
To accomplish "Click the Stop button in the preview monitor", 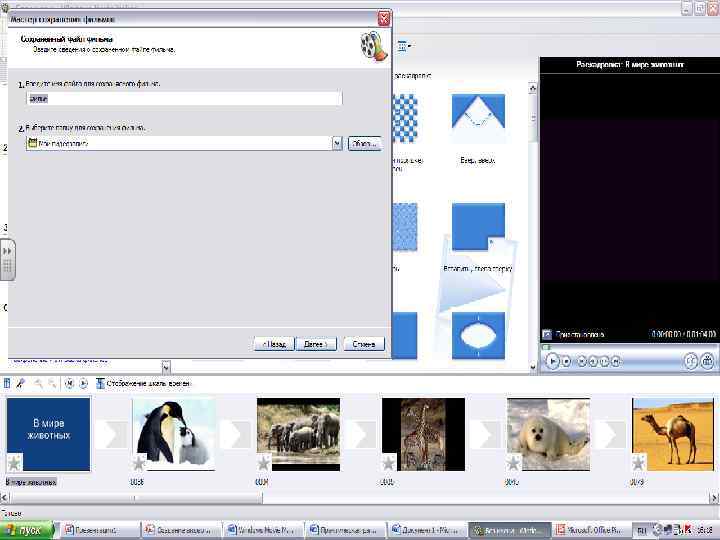I will click(567, 362).
